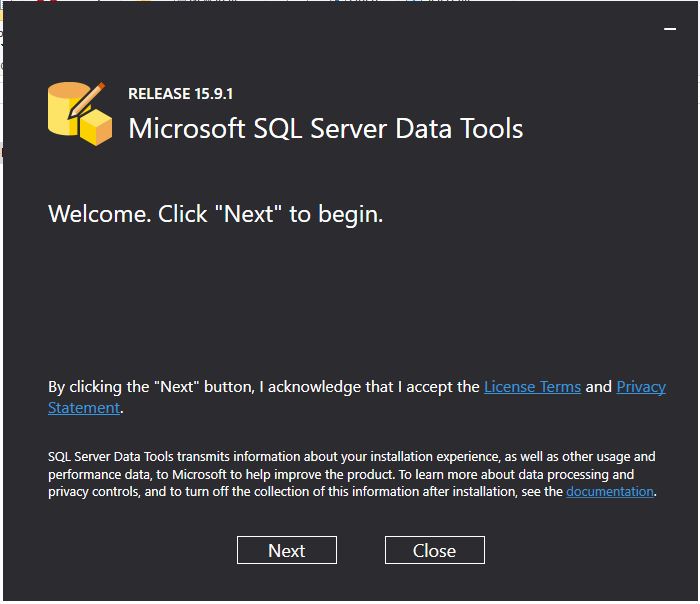Open the License Terms link
The image size is (700, 604).
(x=532, y=387)
